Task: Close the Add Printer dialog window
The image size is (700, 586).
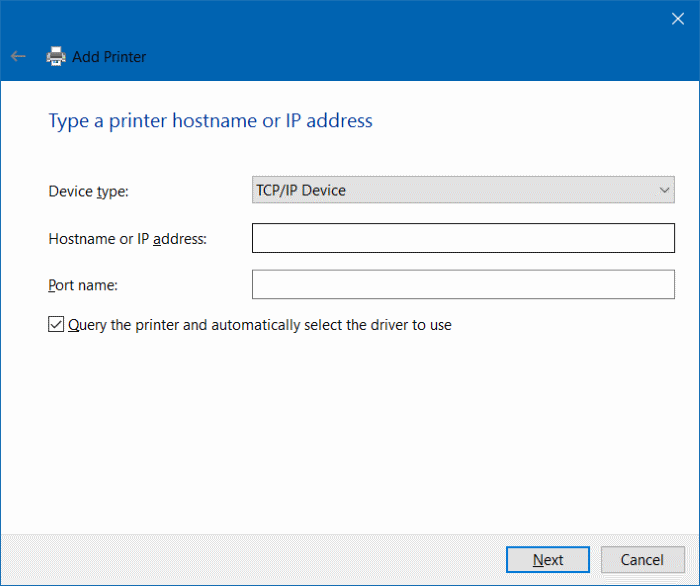Action: [677, 18]
